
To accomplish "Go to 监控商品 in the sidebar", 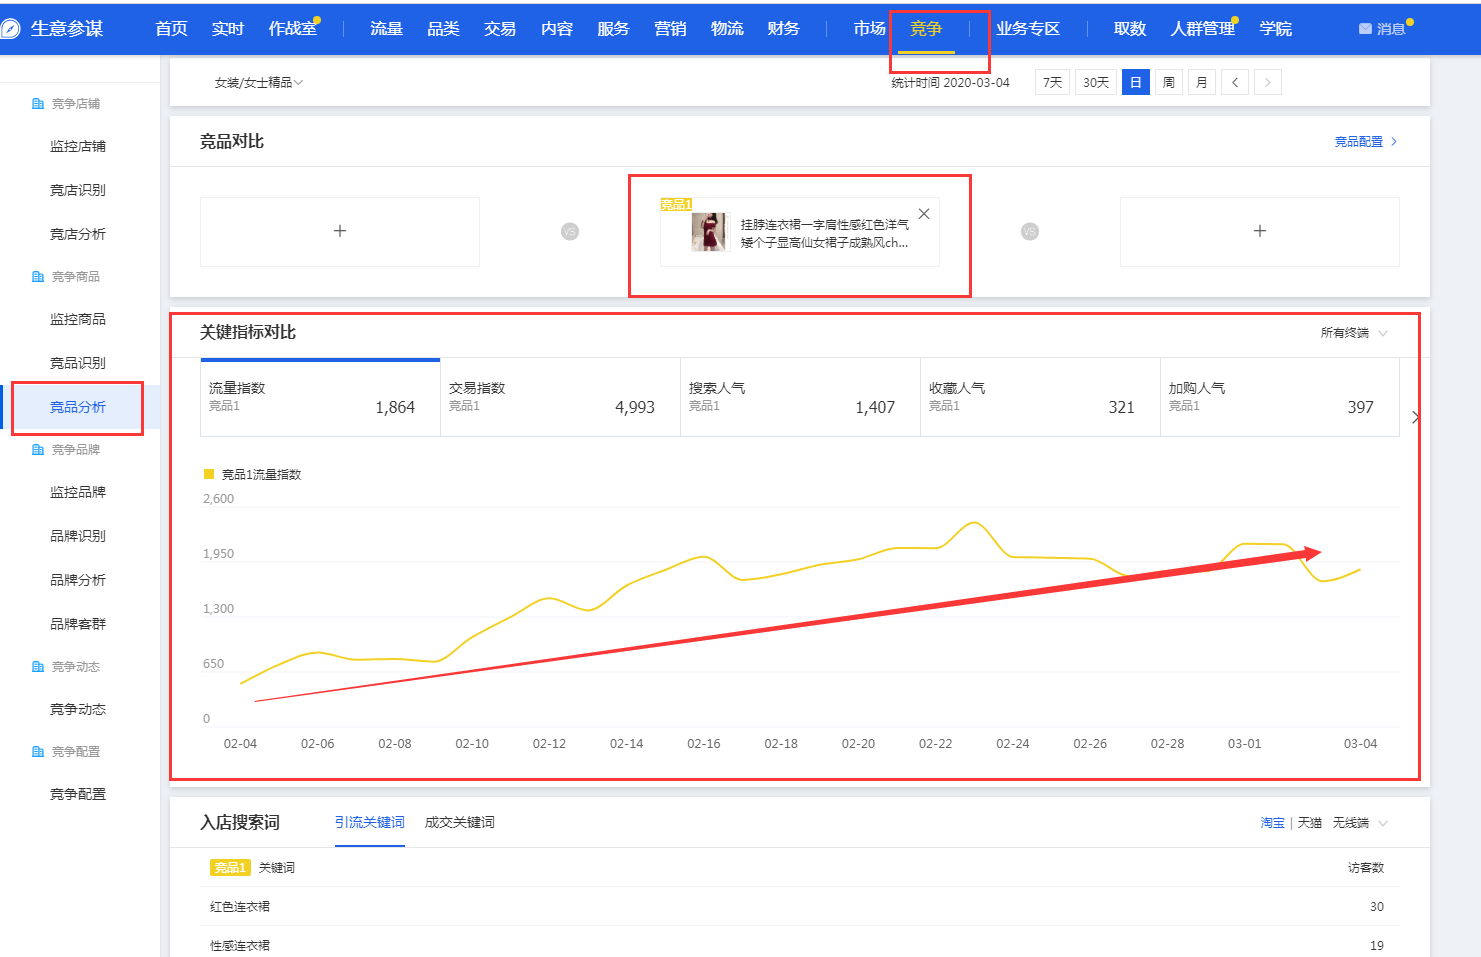I will coord(78,319).
